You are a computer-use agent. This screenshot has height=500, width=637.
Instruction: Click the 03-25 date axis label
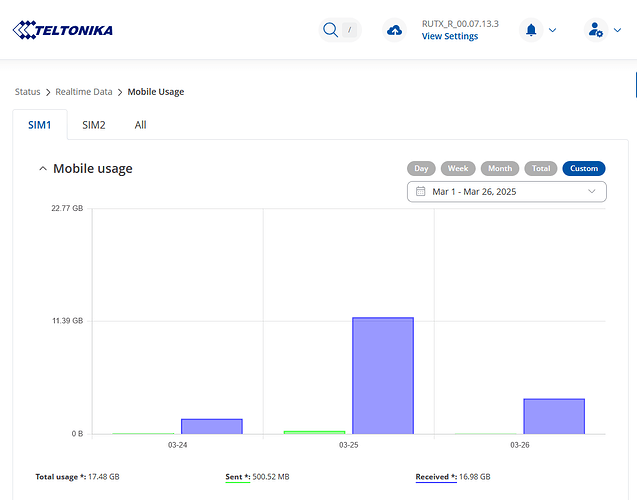click(349, 445)
